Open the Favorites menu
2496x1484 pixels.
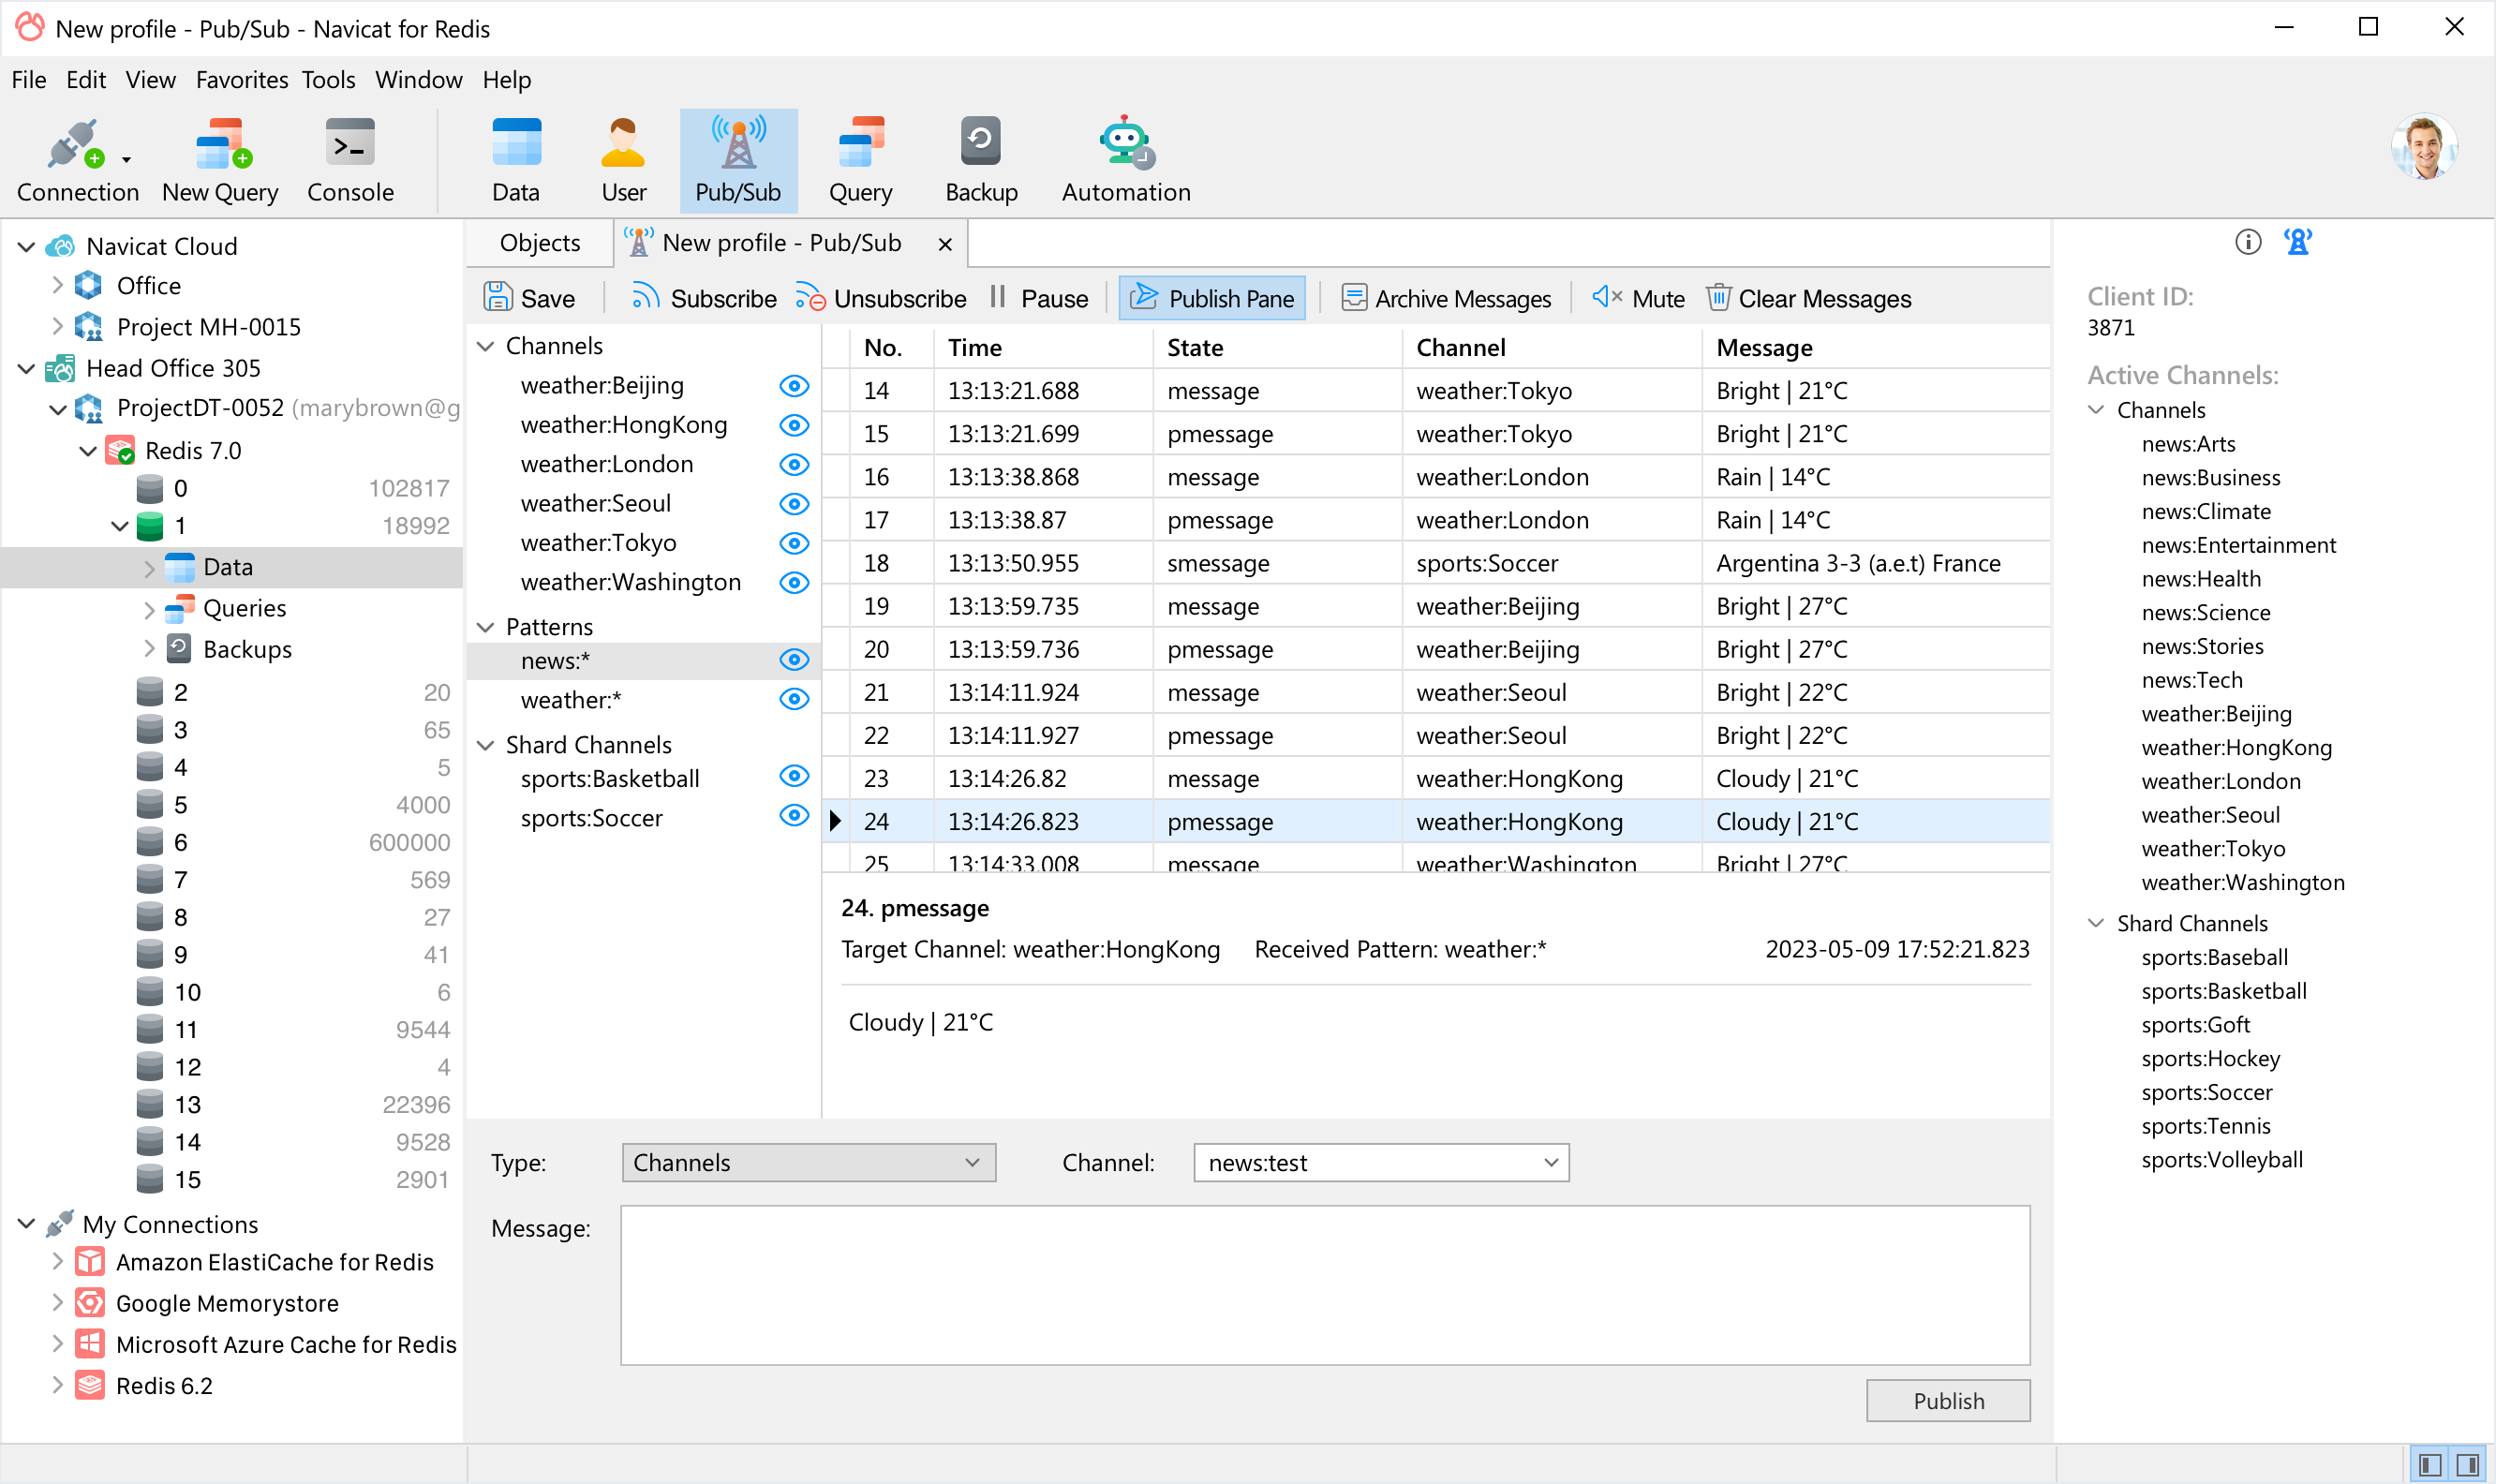click(x=241, y=79)
